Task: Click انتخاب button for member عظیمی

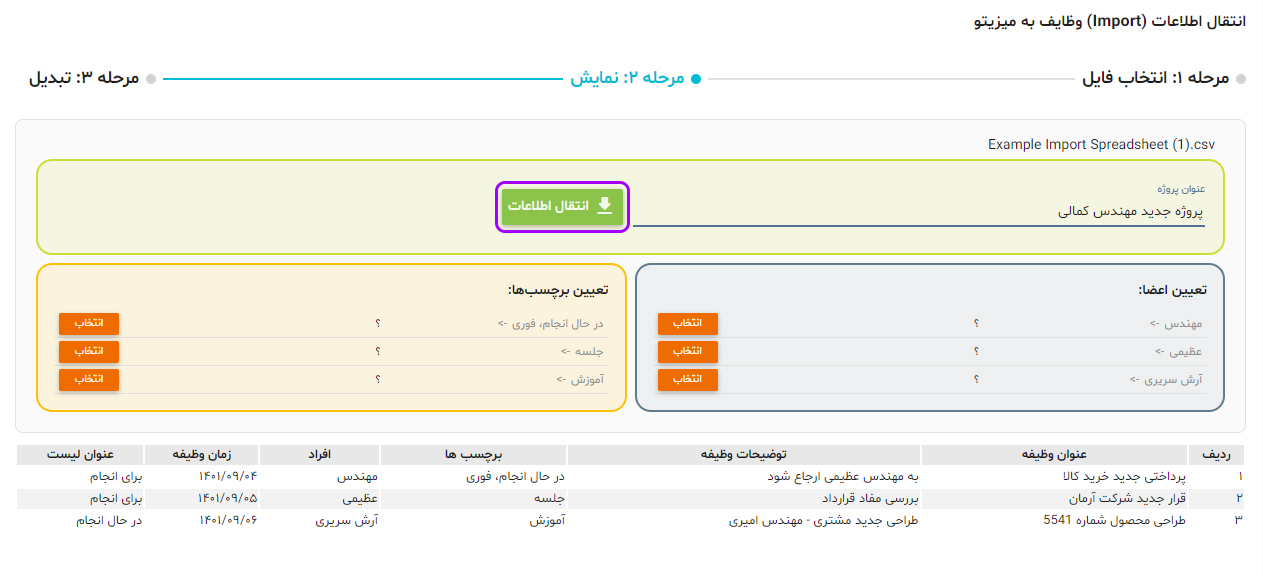Action: (x=688, y=352)
